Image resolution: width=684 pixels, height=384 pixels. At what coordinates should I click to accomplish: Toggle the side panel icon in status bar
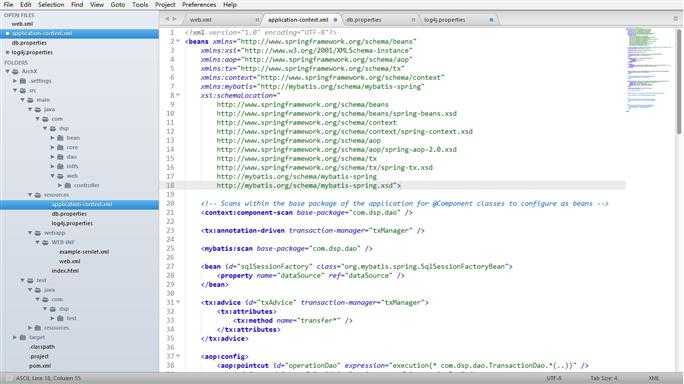(9, 378)
